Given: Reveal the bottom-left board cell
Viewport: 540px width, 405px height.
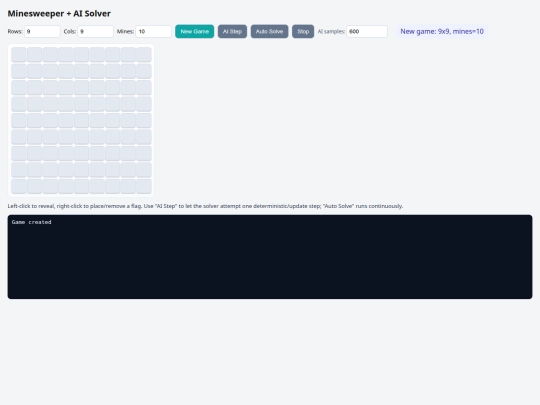Looking at the screenshot, I should pyautogui.click(x=19, y=186).
